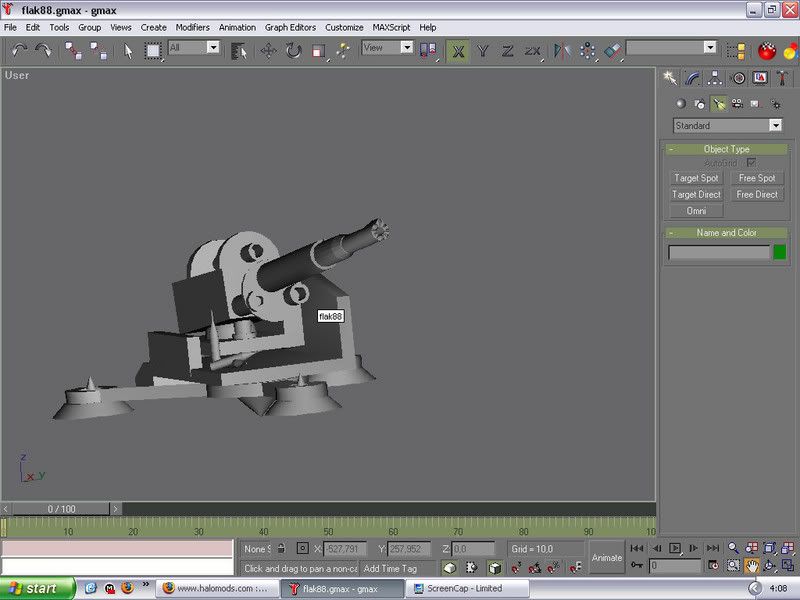
Task: Click the Min/Max viewport toggle icon
Action: click(788, 565)
